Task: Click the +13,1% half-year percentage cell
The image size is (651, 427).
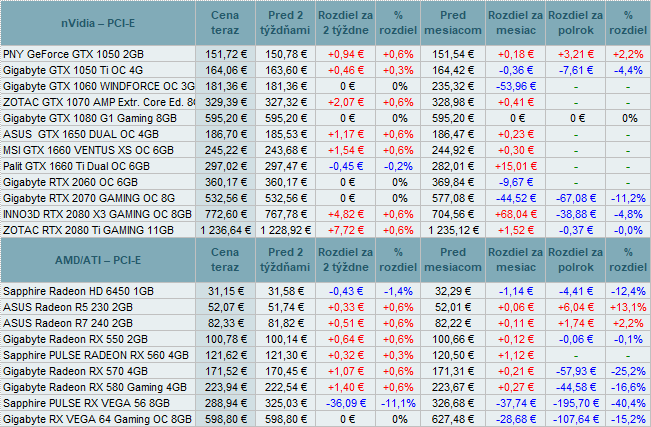Action: tap(628, 307)
